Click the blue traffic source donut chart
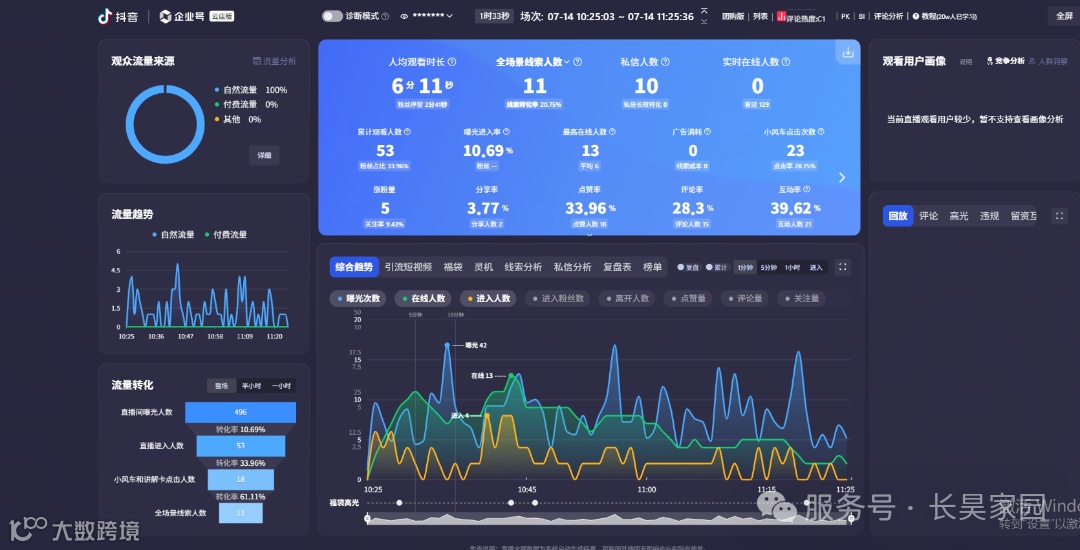 click(x=165, y=125)
